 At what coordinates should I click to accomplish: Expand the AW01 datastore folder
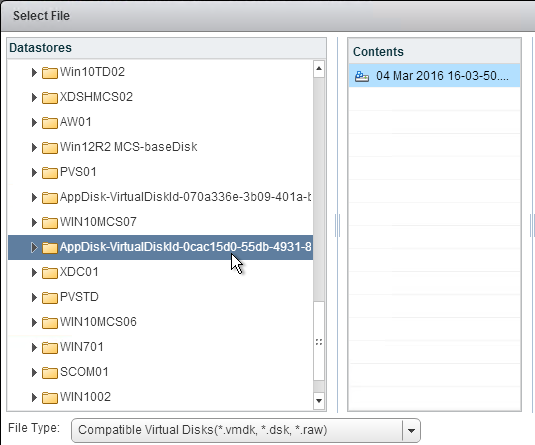[x=34, y=122]
